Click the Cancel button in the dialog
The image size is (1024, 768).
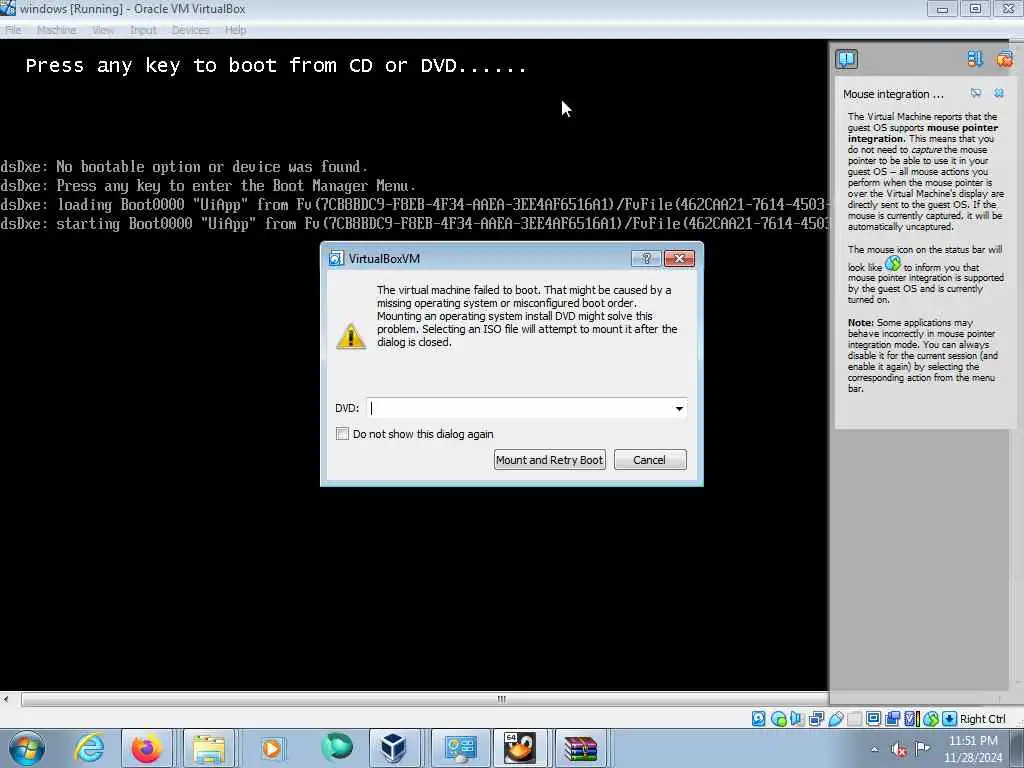point(650,460)
